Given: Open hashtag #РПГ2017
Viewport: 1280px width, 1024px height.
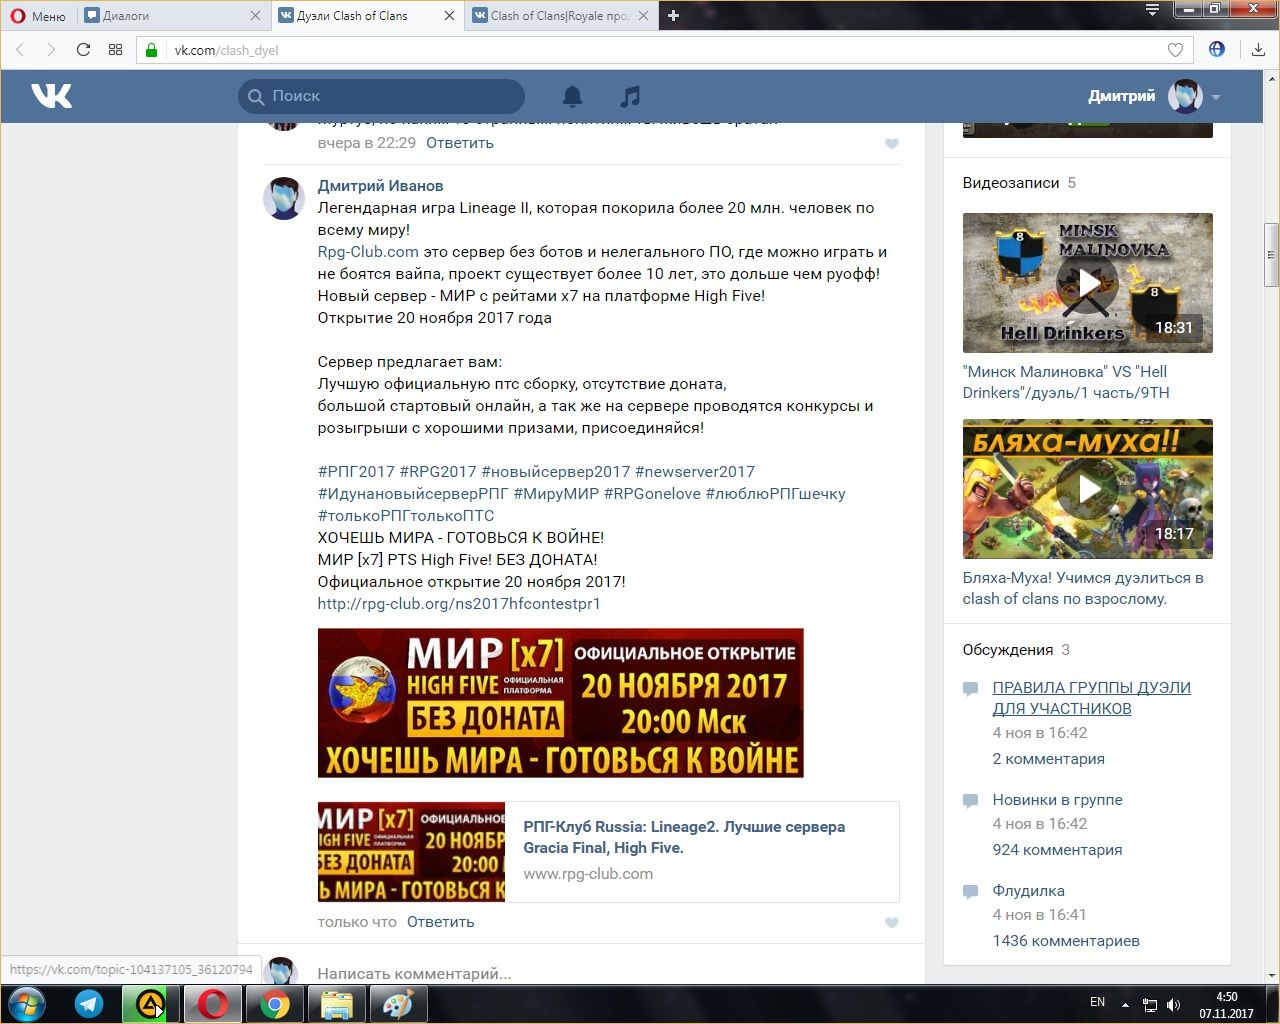Looking at the screenshot, I should (356, 472).
